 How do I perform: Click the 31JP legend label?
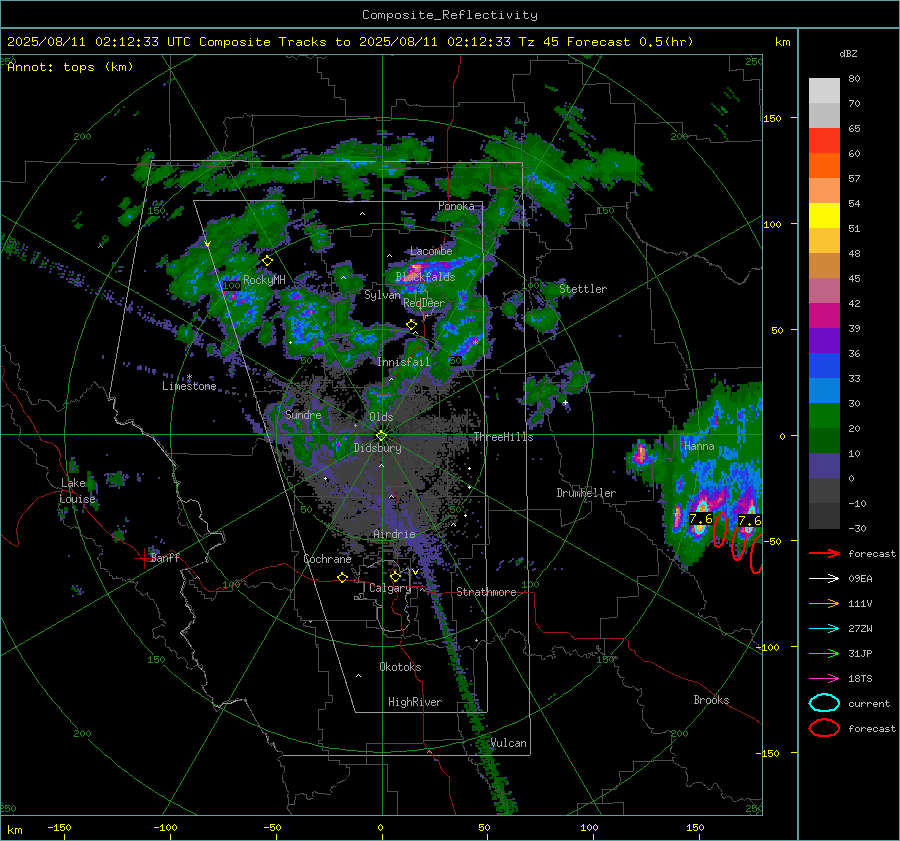pyautogui.click(x=860, y=653)
